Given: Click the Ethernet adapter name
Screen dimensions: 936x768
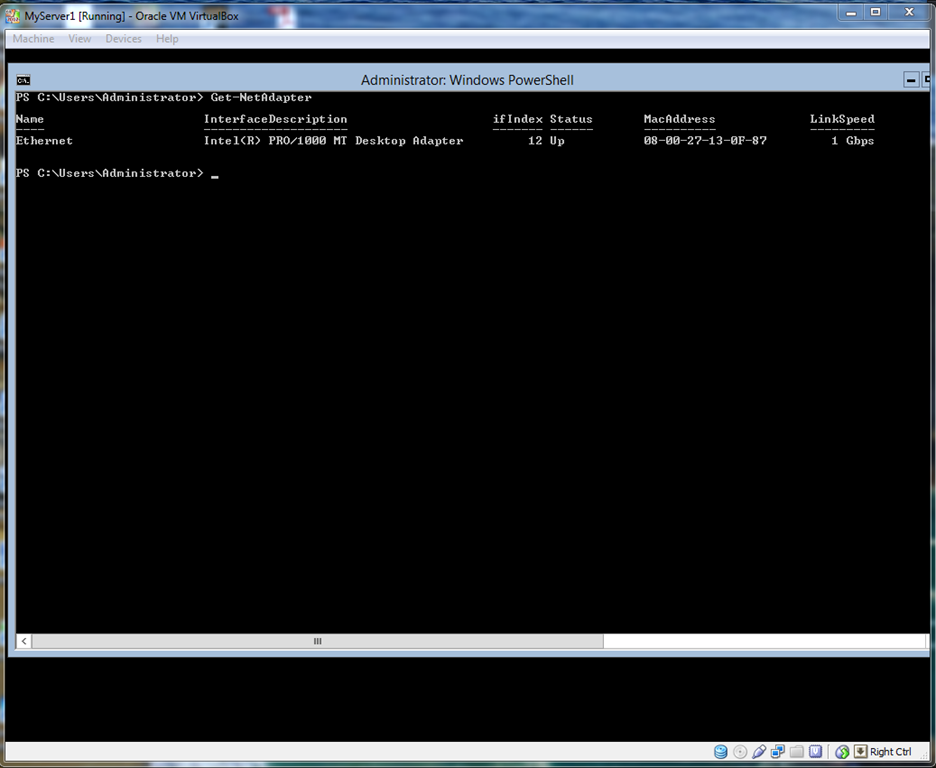Looking at the screenshot, I should click(44, 141).
